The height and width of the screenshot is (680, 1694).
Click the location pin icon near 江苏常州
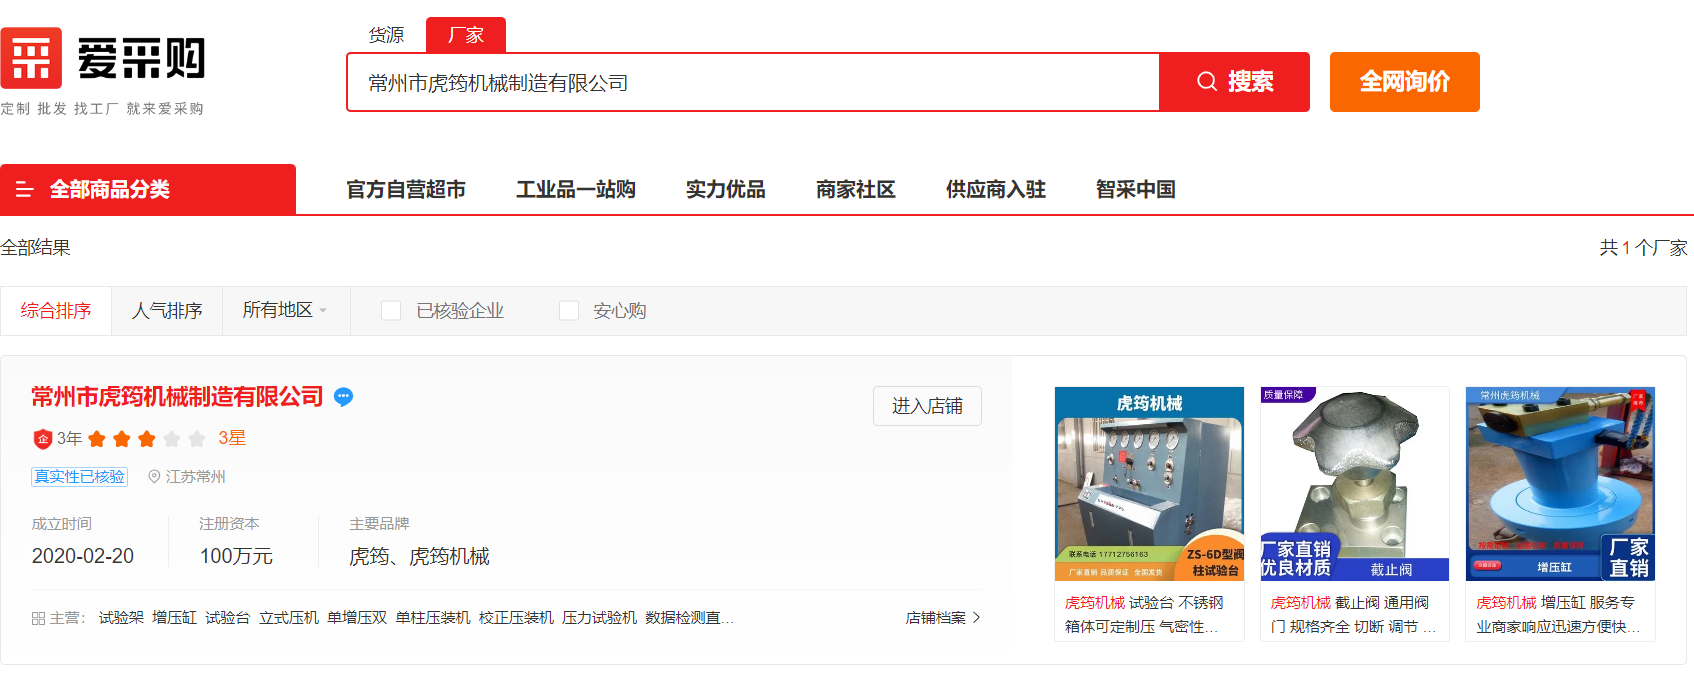click(x=154, y=477)
